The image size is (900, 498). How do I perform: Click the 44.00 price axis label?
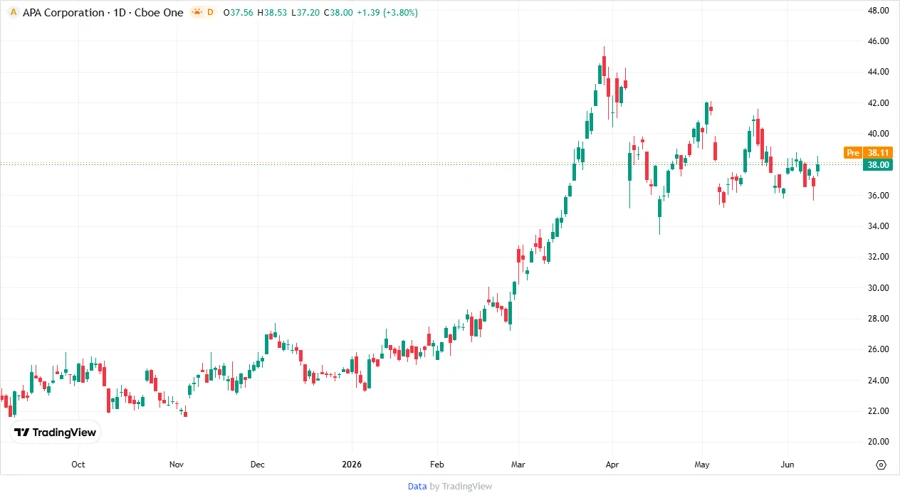click(878, 72)
